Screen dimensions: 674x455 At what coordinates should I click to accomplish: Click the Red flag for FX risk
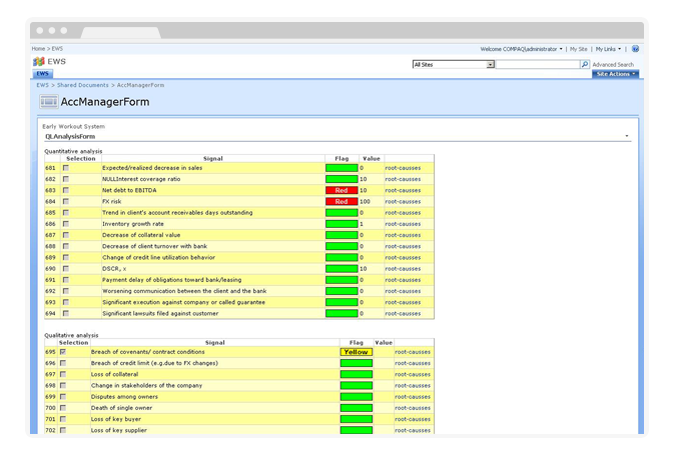[342, 202]
